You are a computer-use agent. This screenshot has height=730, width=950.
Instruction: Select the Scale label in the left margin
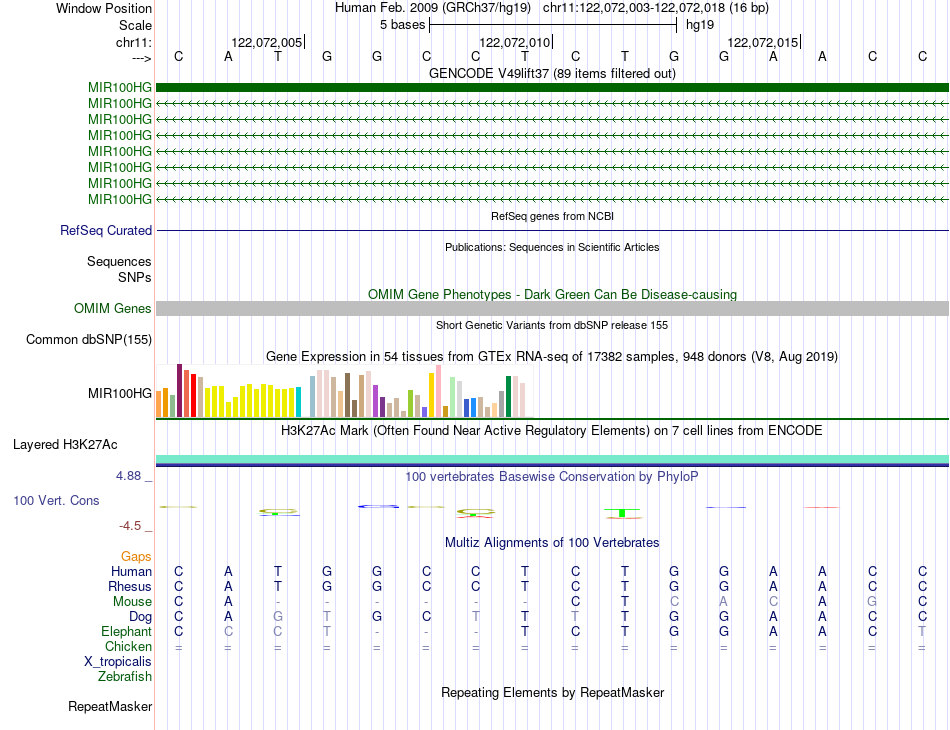pyautogui.click(x=135, y=25)
